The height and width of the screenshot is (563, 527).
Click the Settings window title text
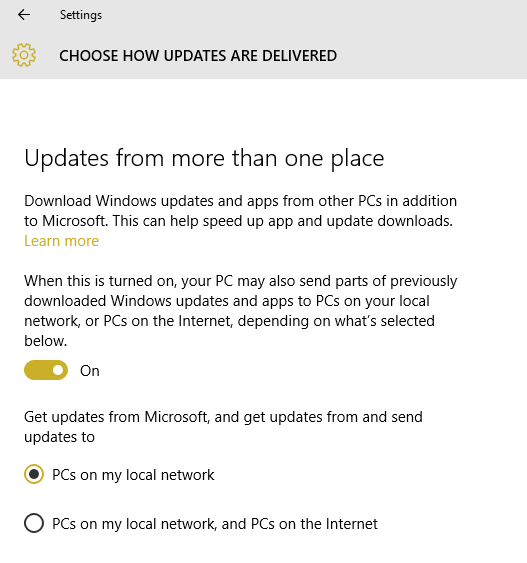click(81, 15)
